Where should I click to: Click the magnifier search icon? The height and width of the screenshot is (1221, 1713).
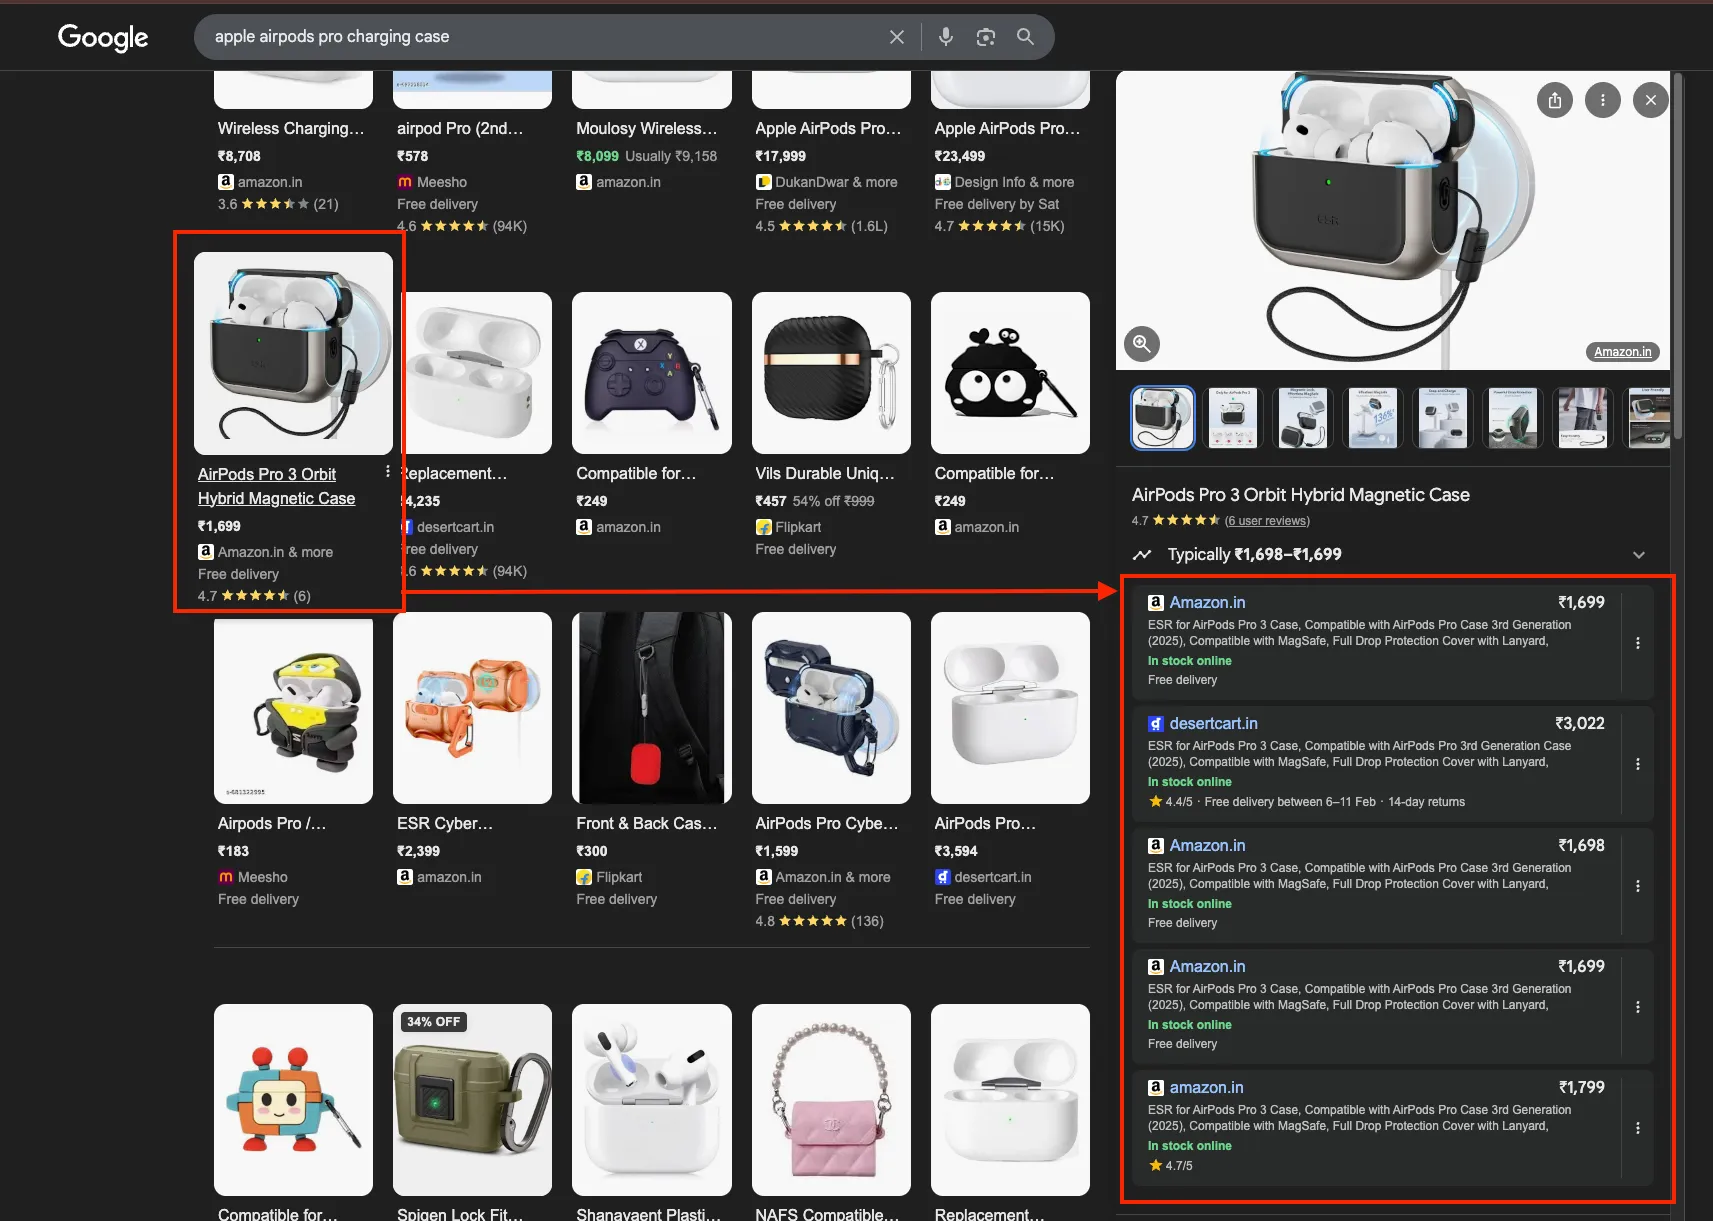pos(1025,37)
